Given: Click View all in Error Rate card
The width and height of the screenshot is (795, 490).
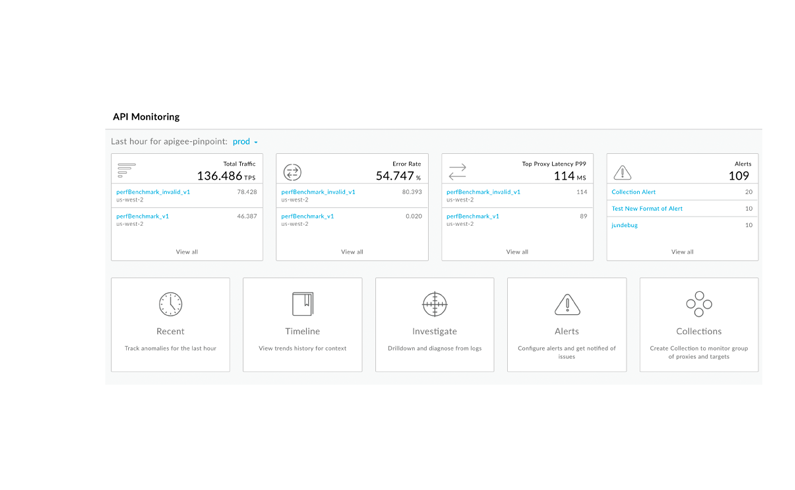Looking at the screenshot, I should [352, 252].
